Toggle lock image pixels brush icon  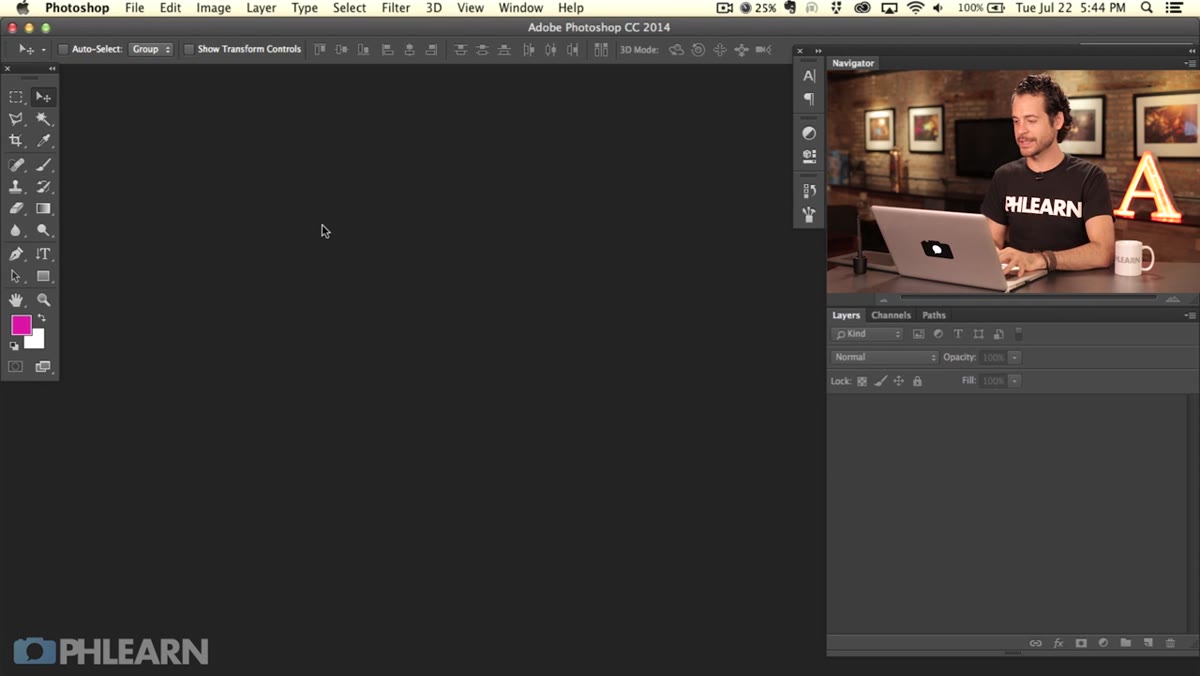(x=881, y=381)
